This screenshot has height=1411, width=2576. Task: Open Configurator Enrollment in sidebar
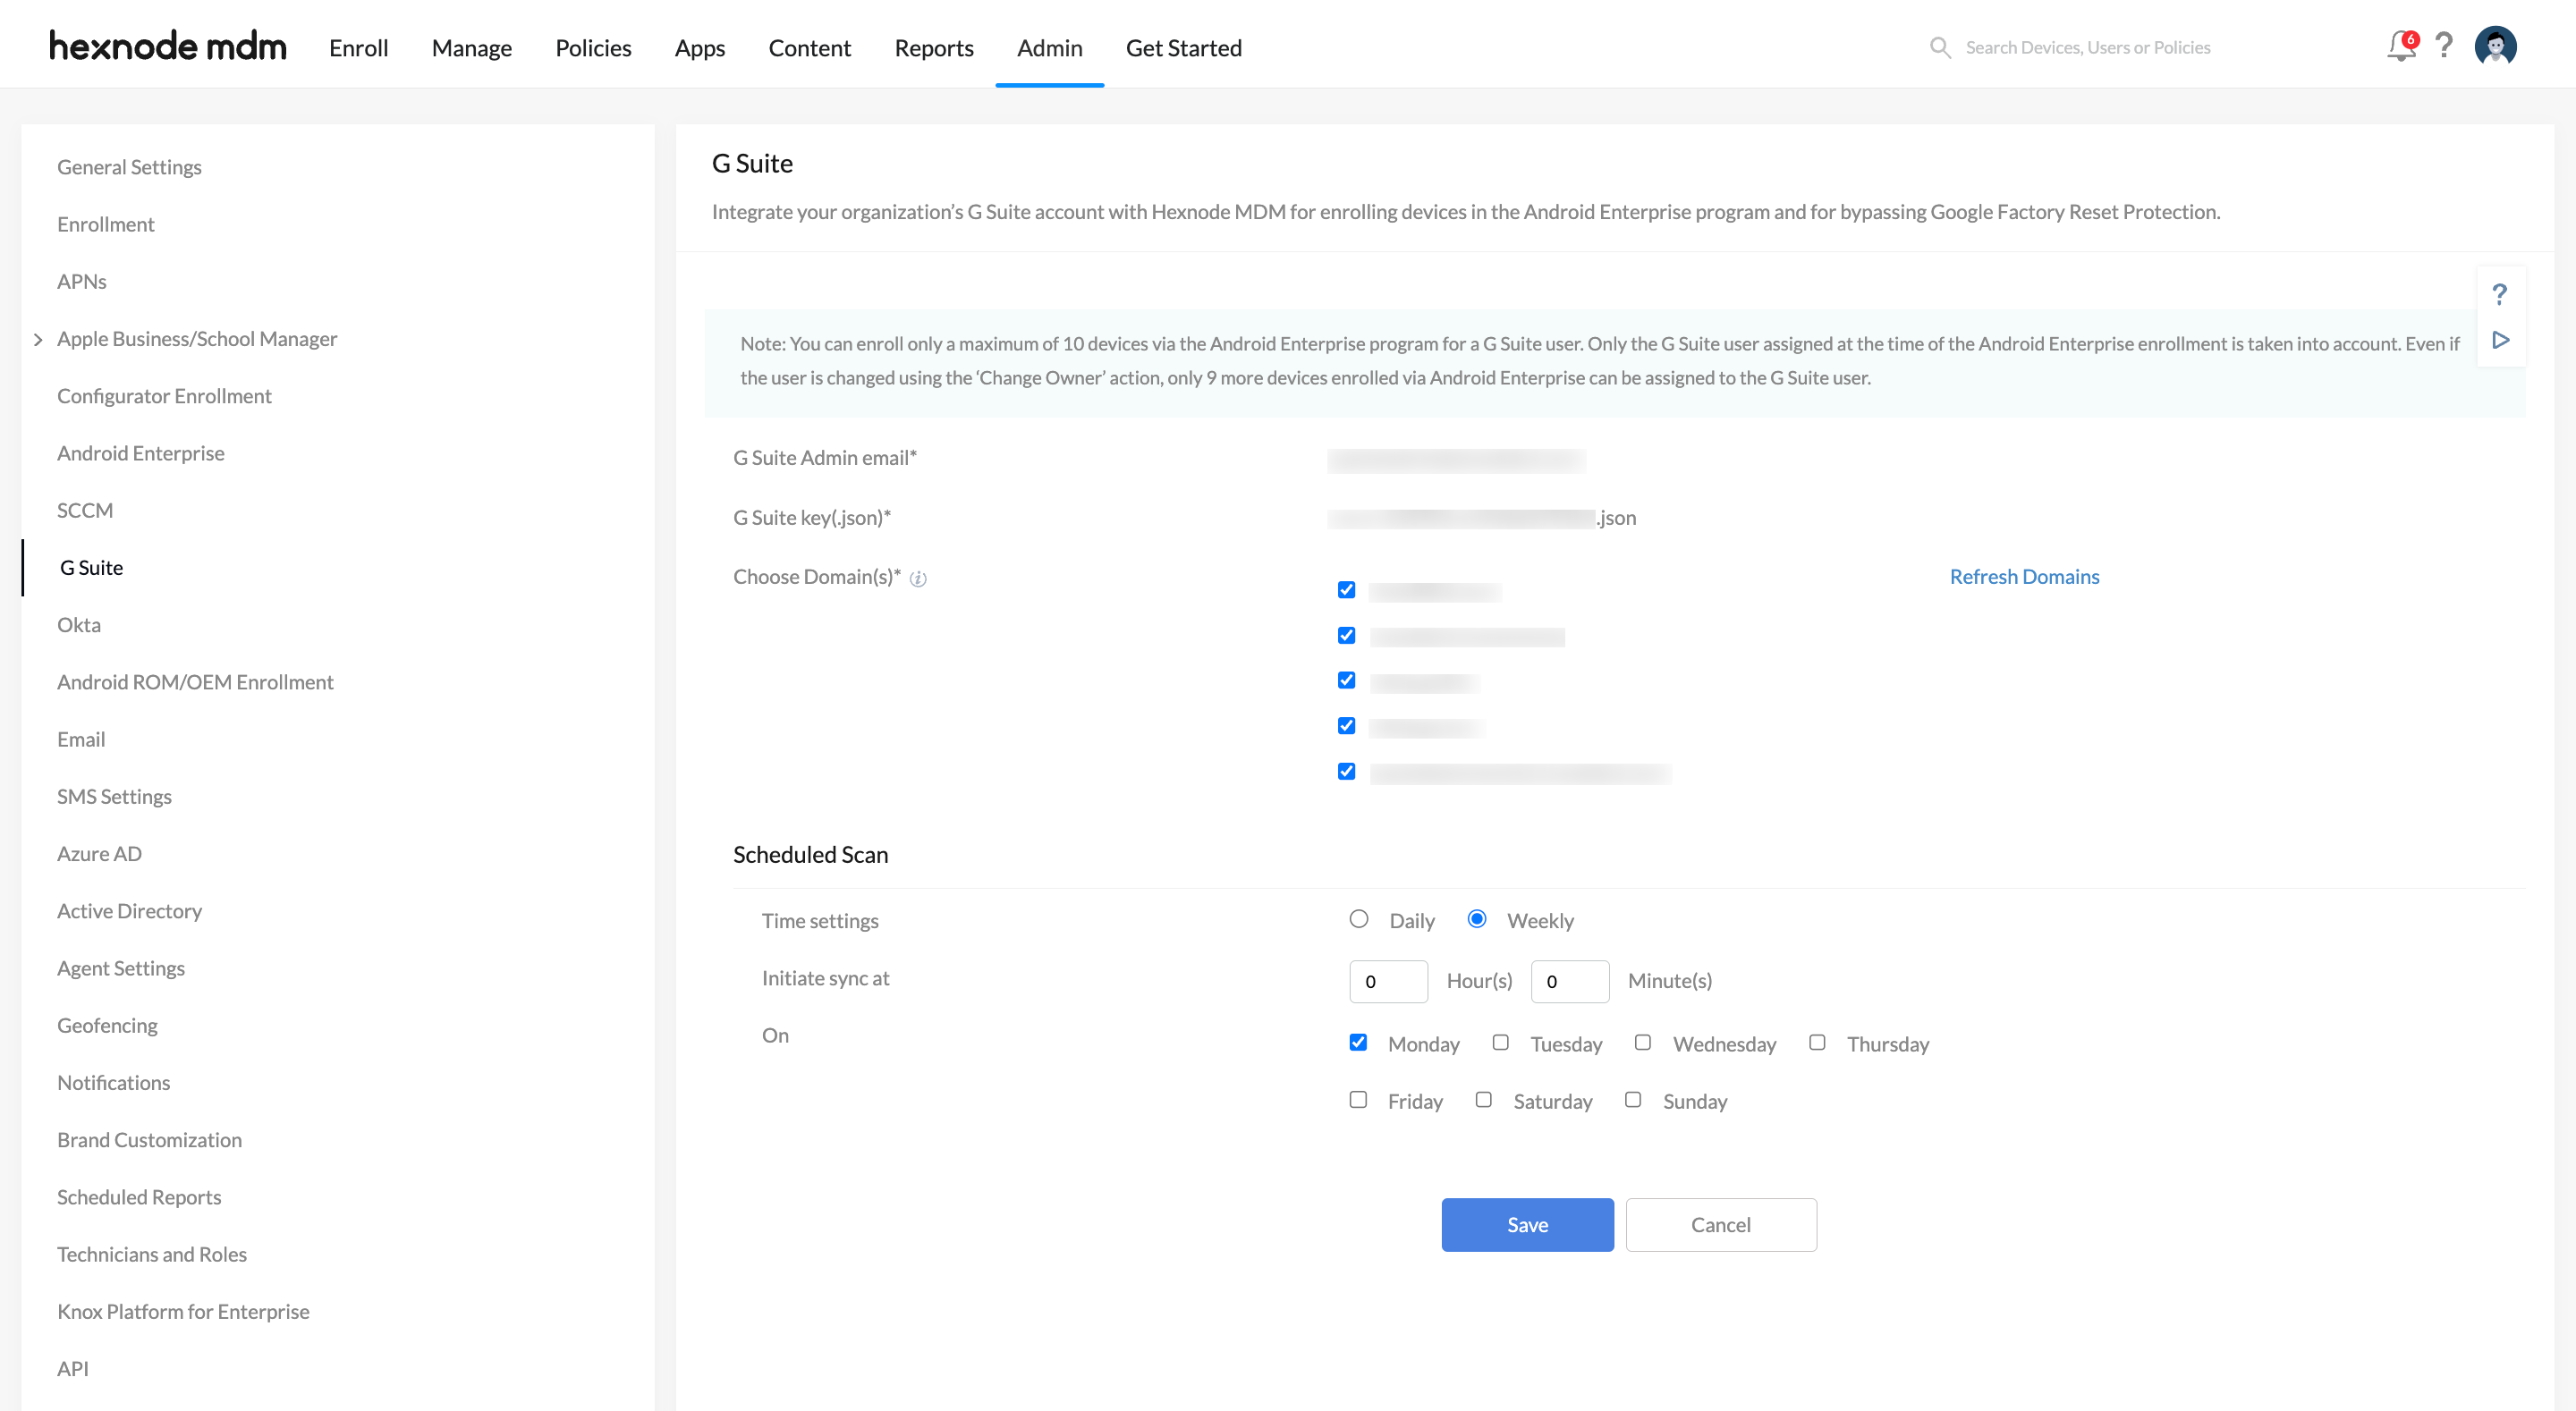(164, 396)
